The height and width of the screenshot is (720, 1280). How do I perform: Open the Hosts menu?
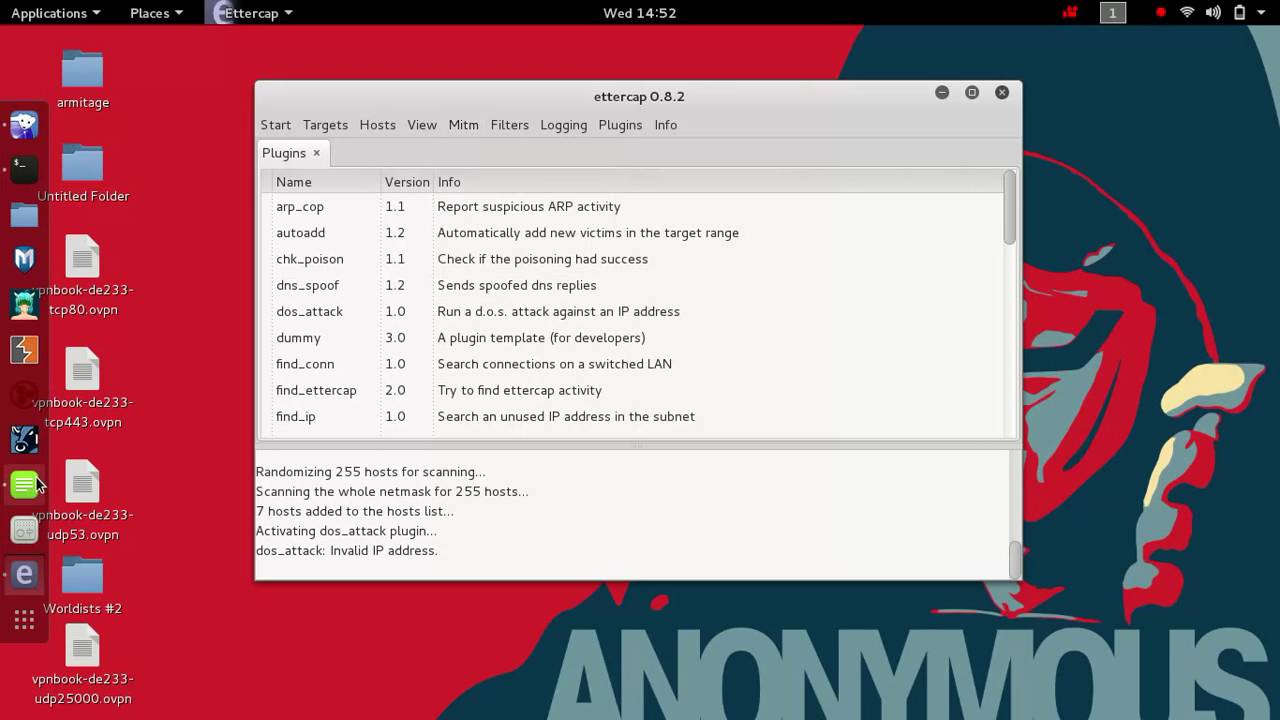point(377,125)
